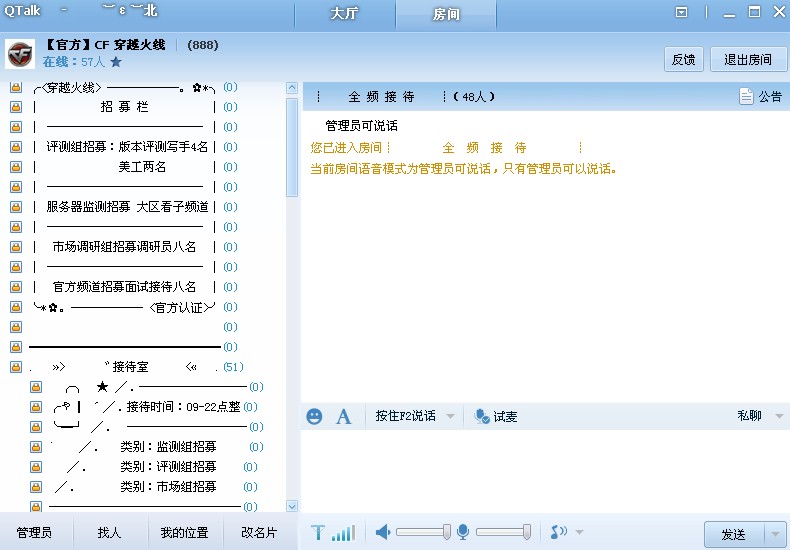Viewport: 790px width, 550px height.
Task: Click lock icon beside 类别:评测组招募
Action: coord(36,467)
